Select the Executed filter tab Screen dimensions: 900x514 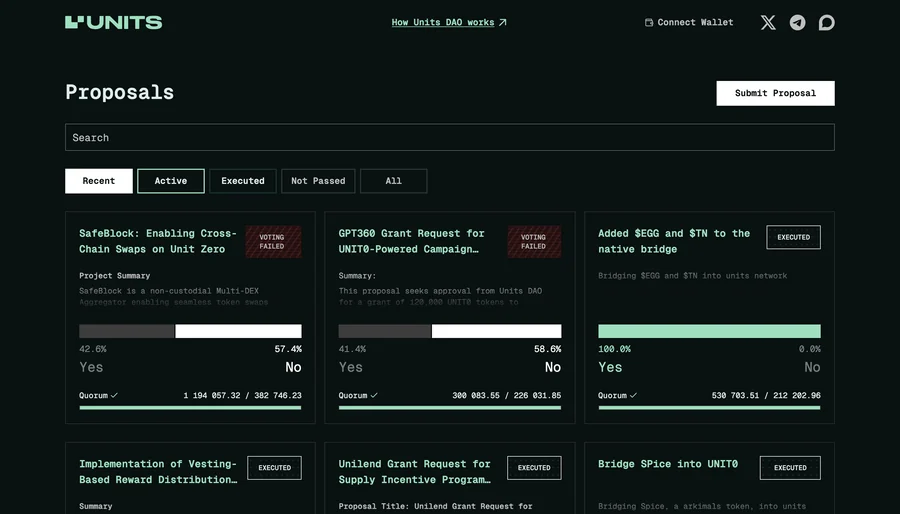click(x=243, y=181)
